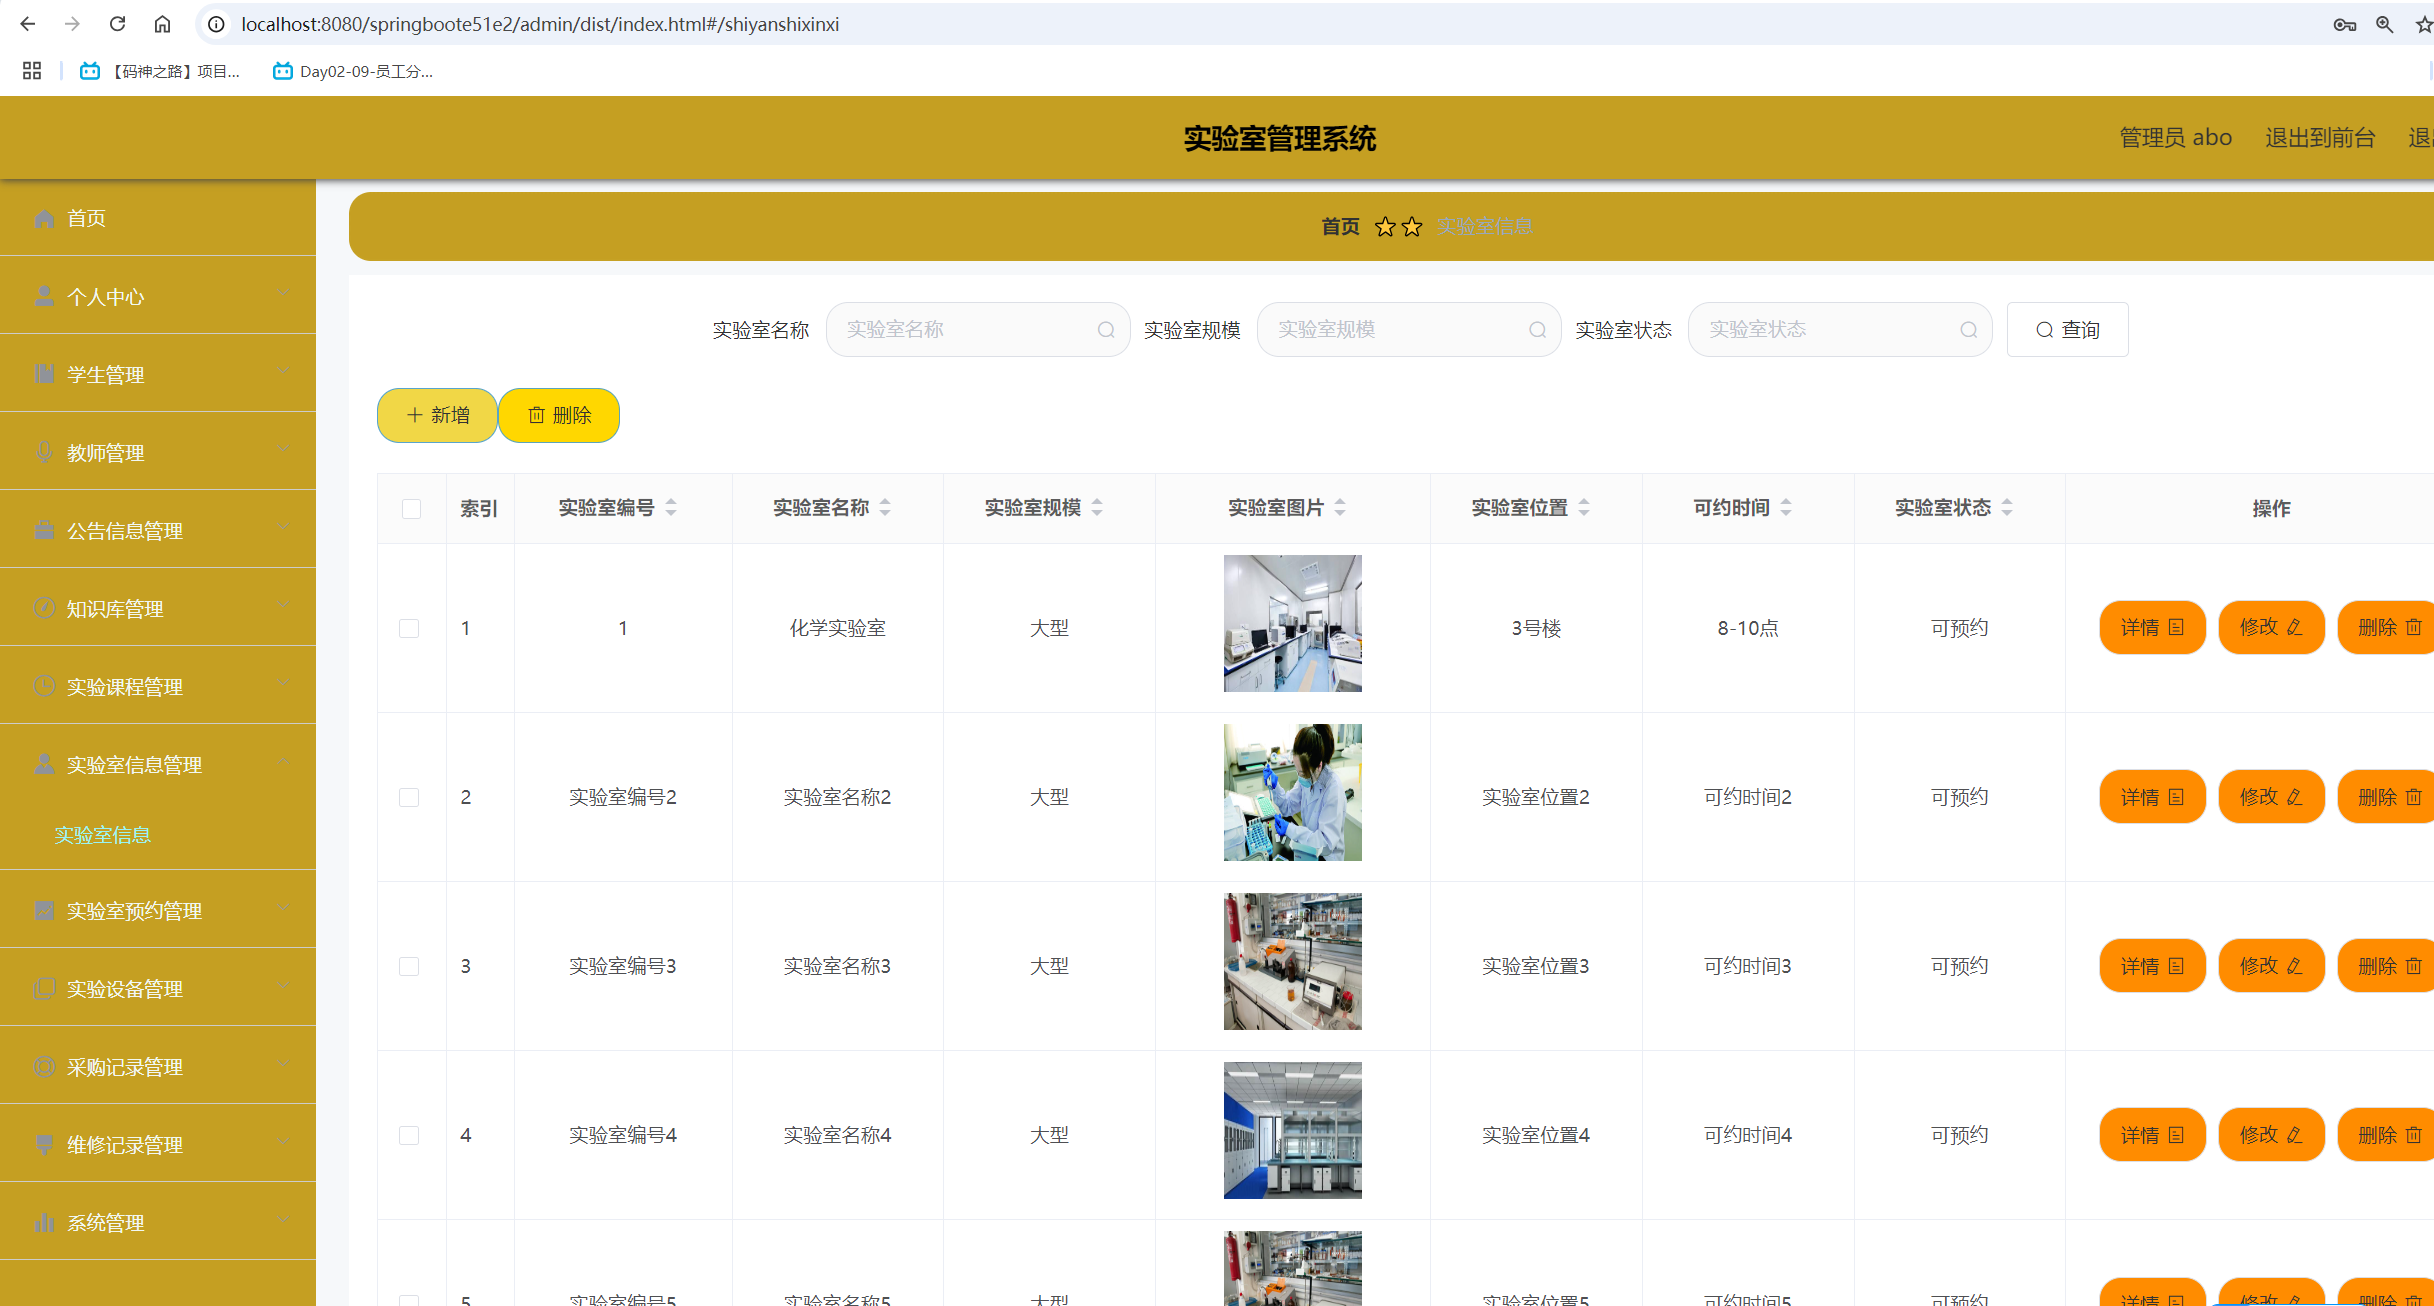Check the row 1 化学实验室 checkbox

click(x=409, y=628)
